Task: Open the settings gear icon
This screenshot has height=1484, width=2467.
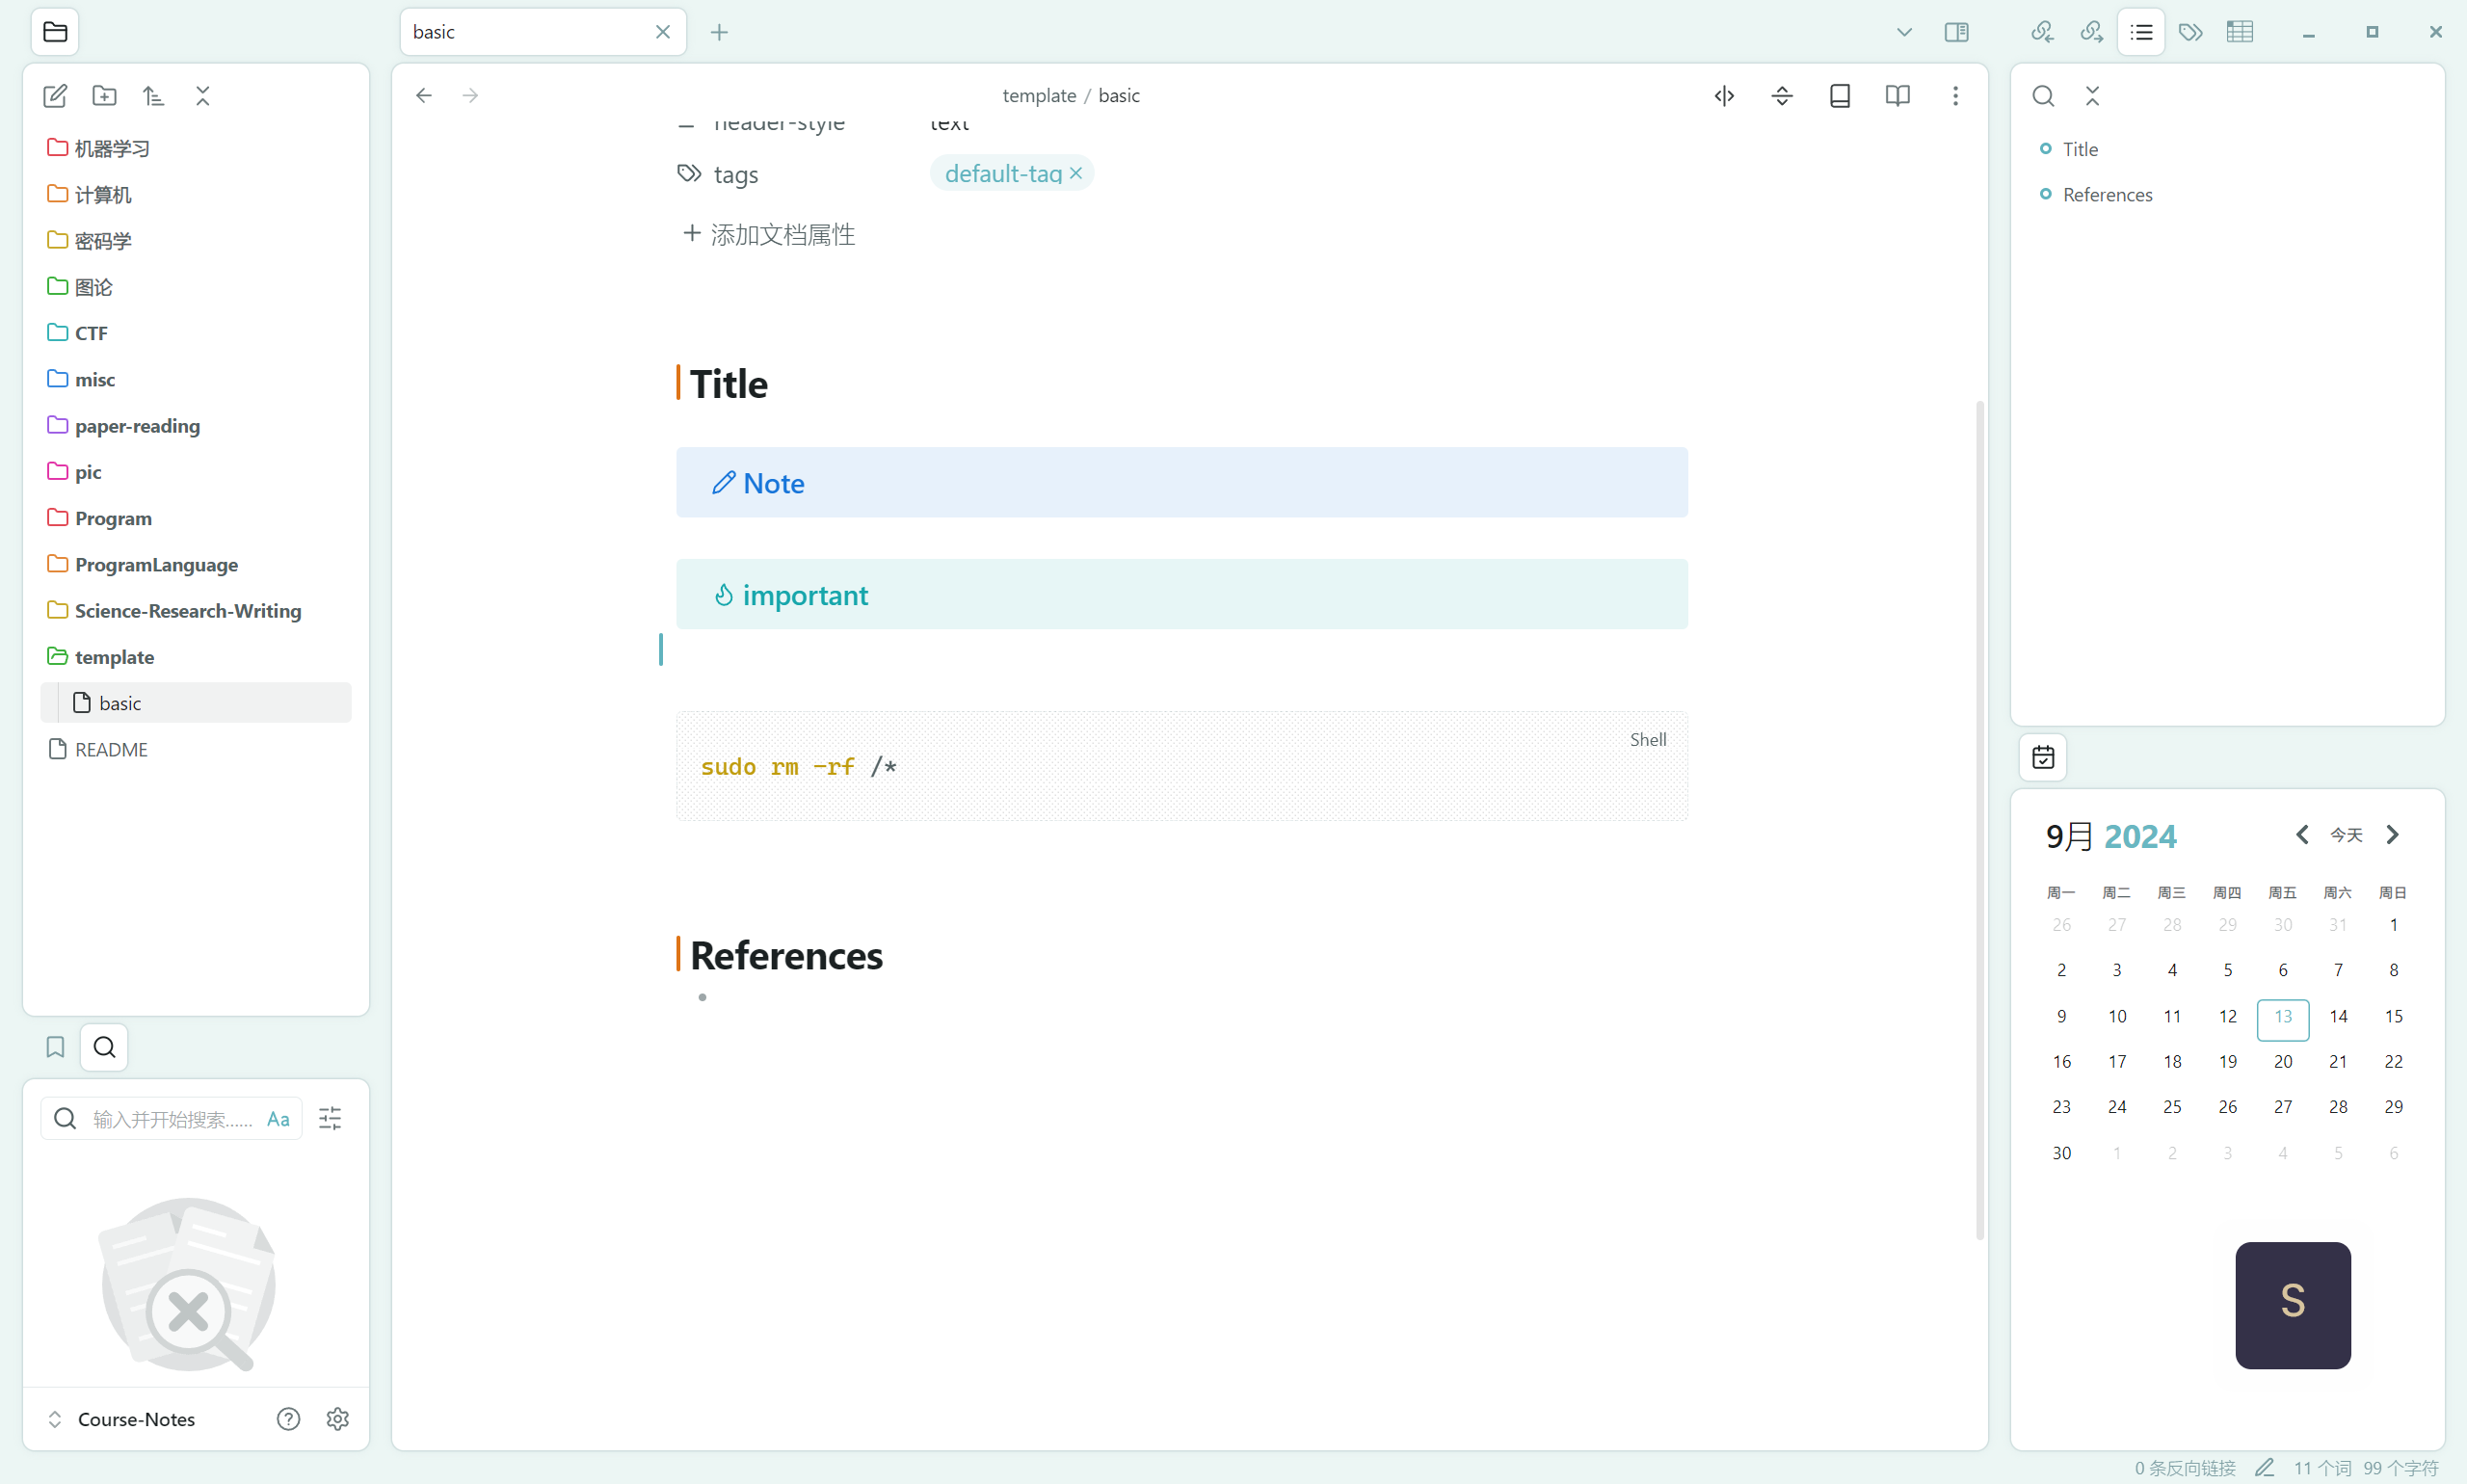Action: [338, 1419]
